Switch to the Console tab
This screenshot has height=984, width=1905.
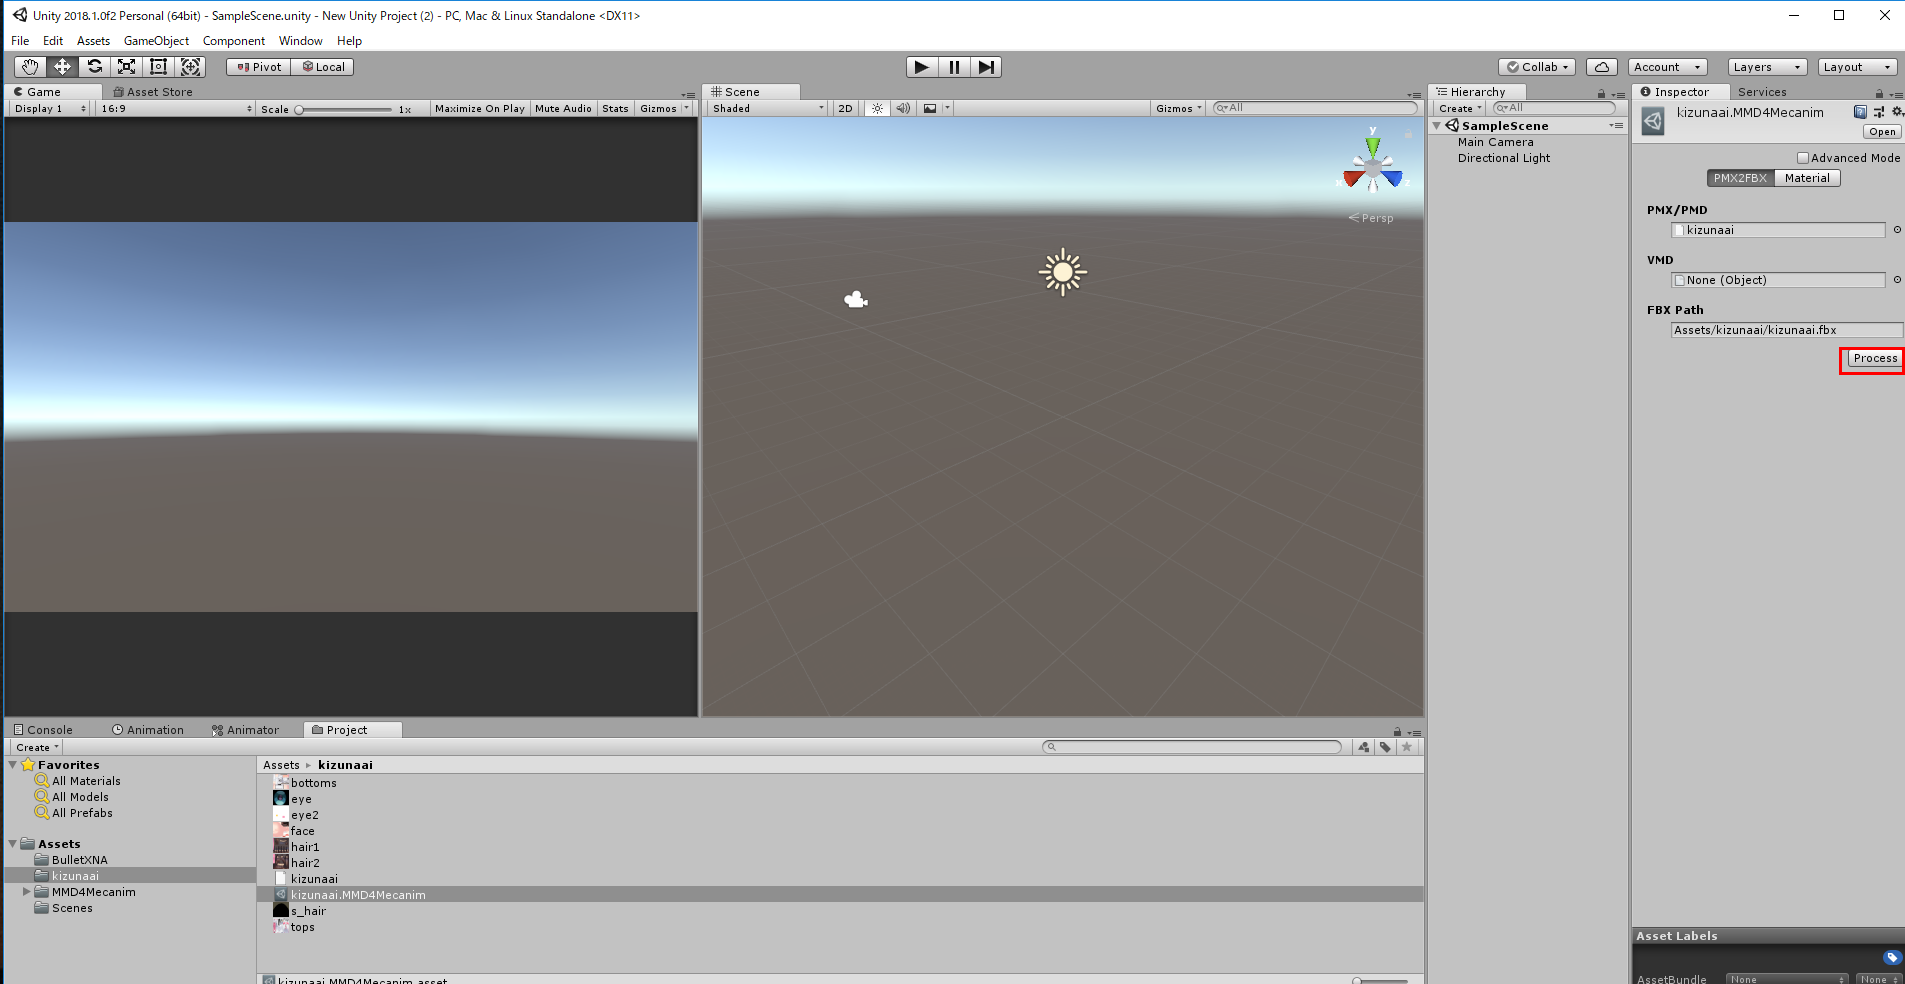pos(43,730)
